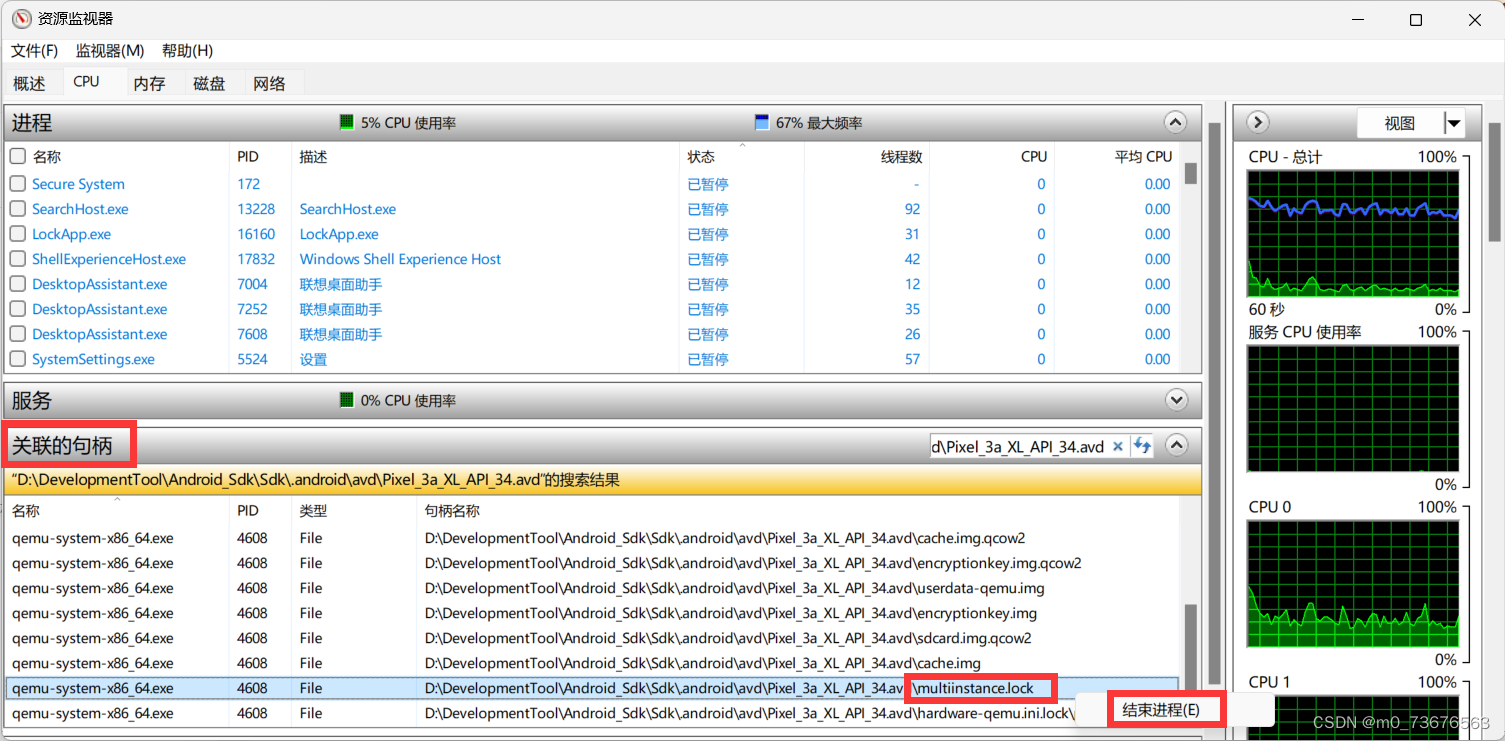Open the 帮助(H) menu
Image resolution: width=1505 pixels, height=741 pixels.
(x=187, y=51)
